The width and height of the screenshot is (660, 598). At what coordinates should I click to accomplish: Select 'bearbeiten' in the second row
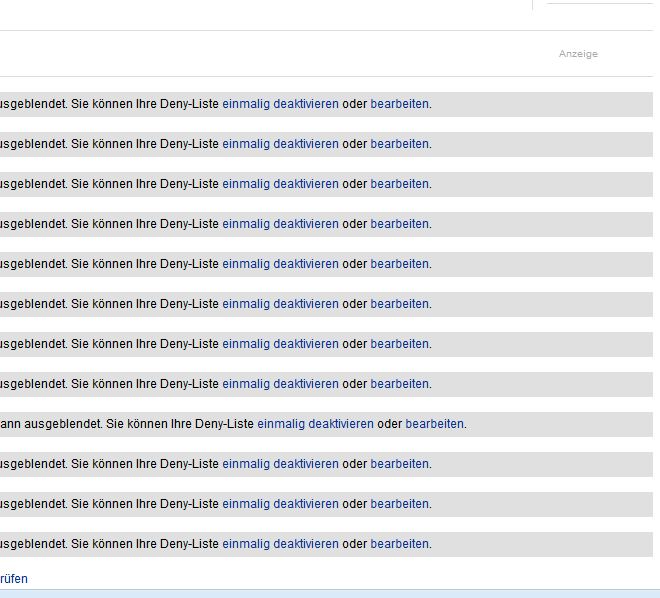pos(400,144)
